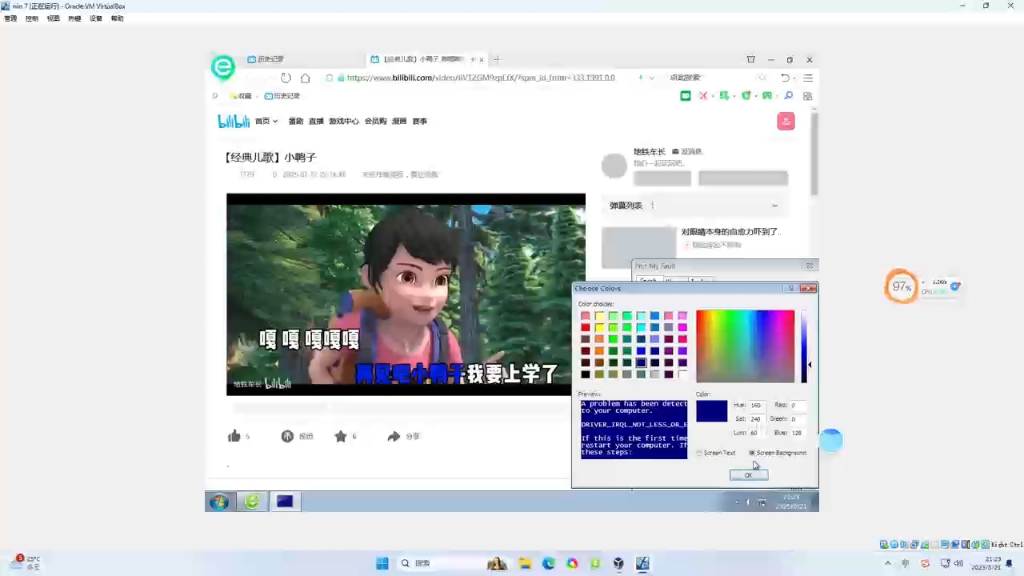
Task: Open 360 browser from Windows 7 taskbar
Action: (x=252, y=502)
